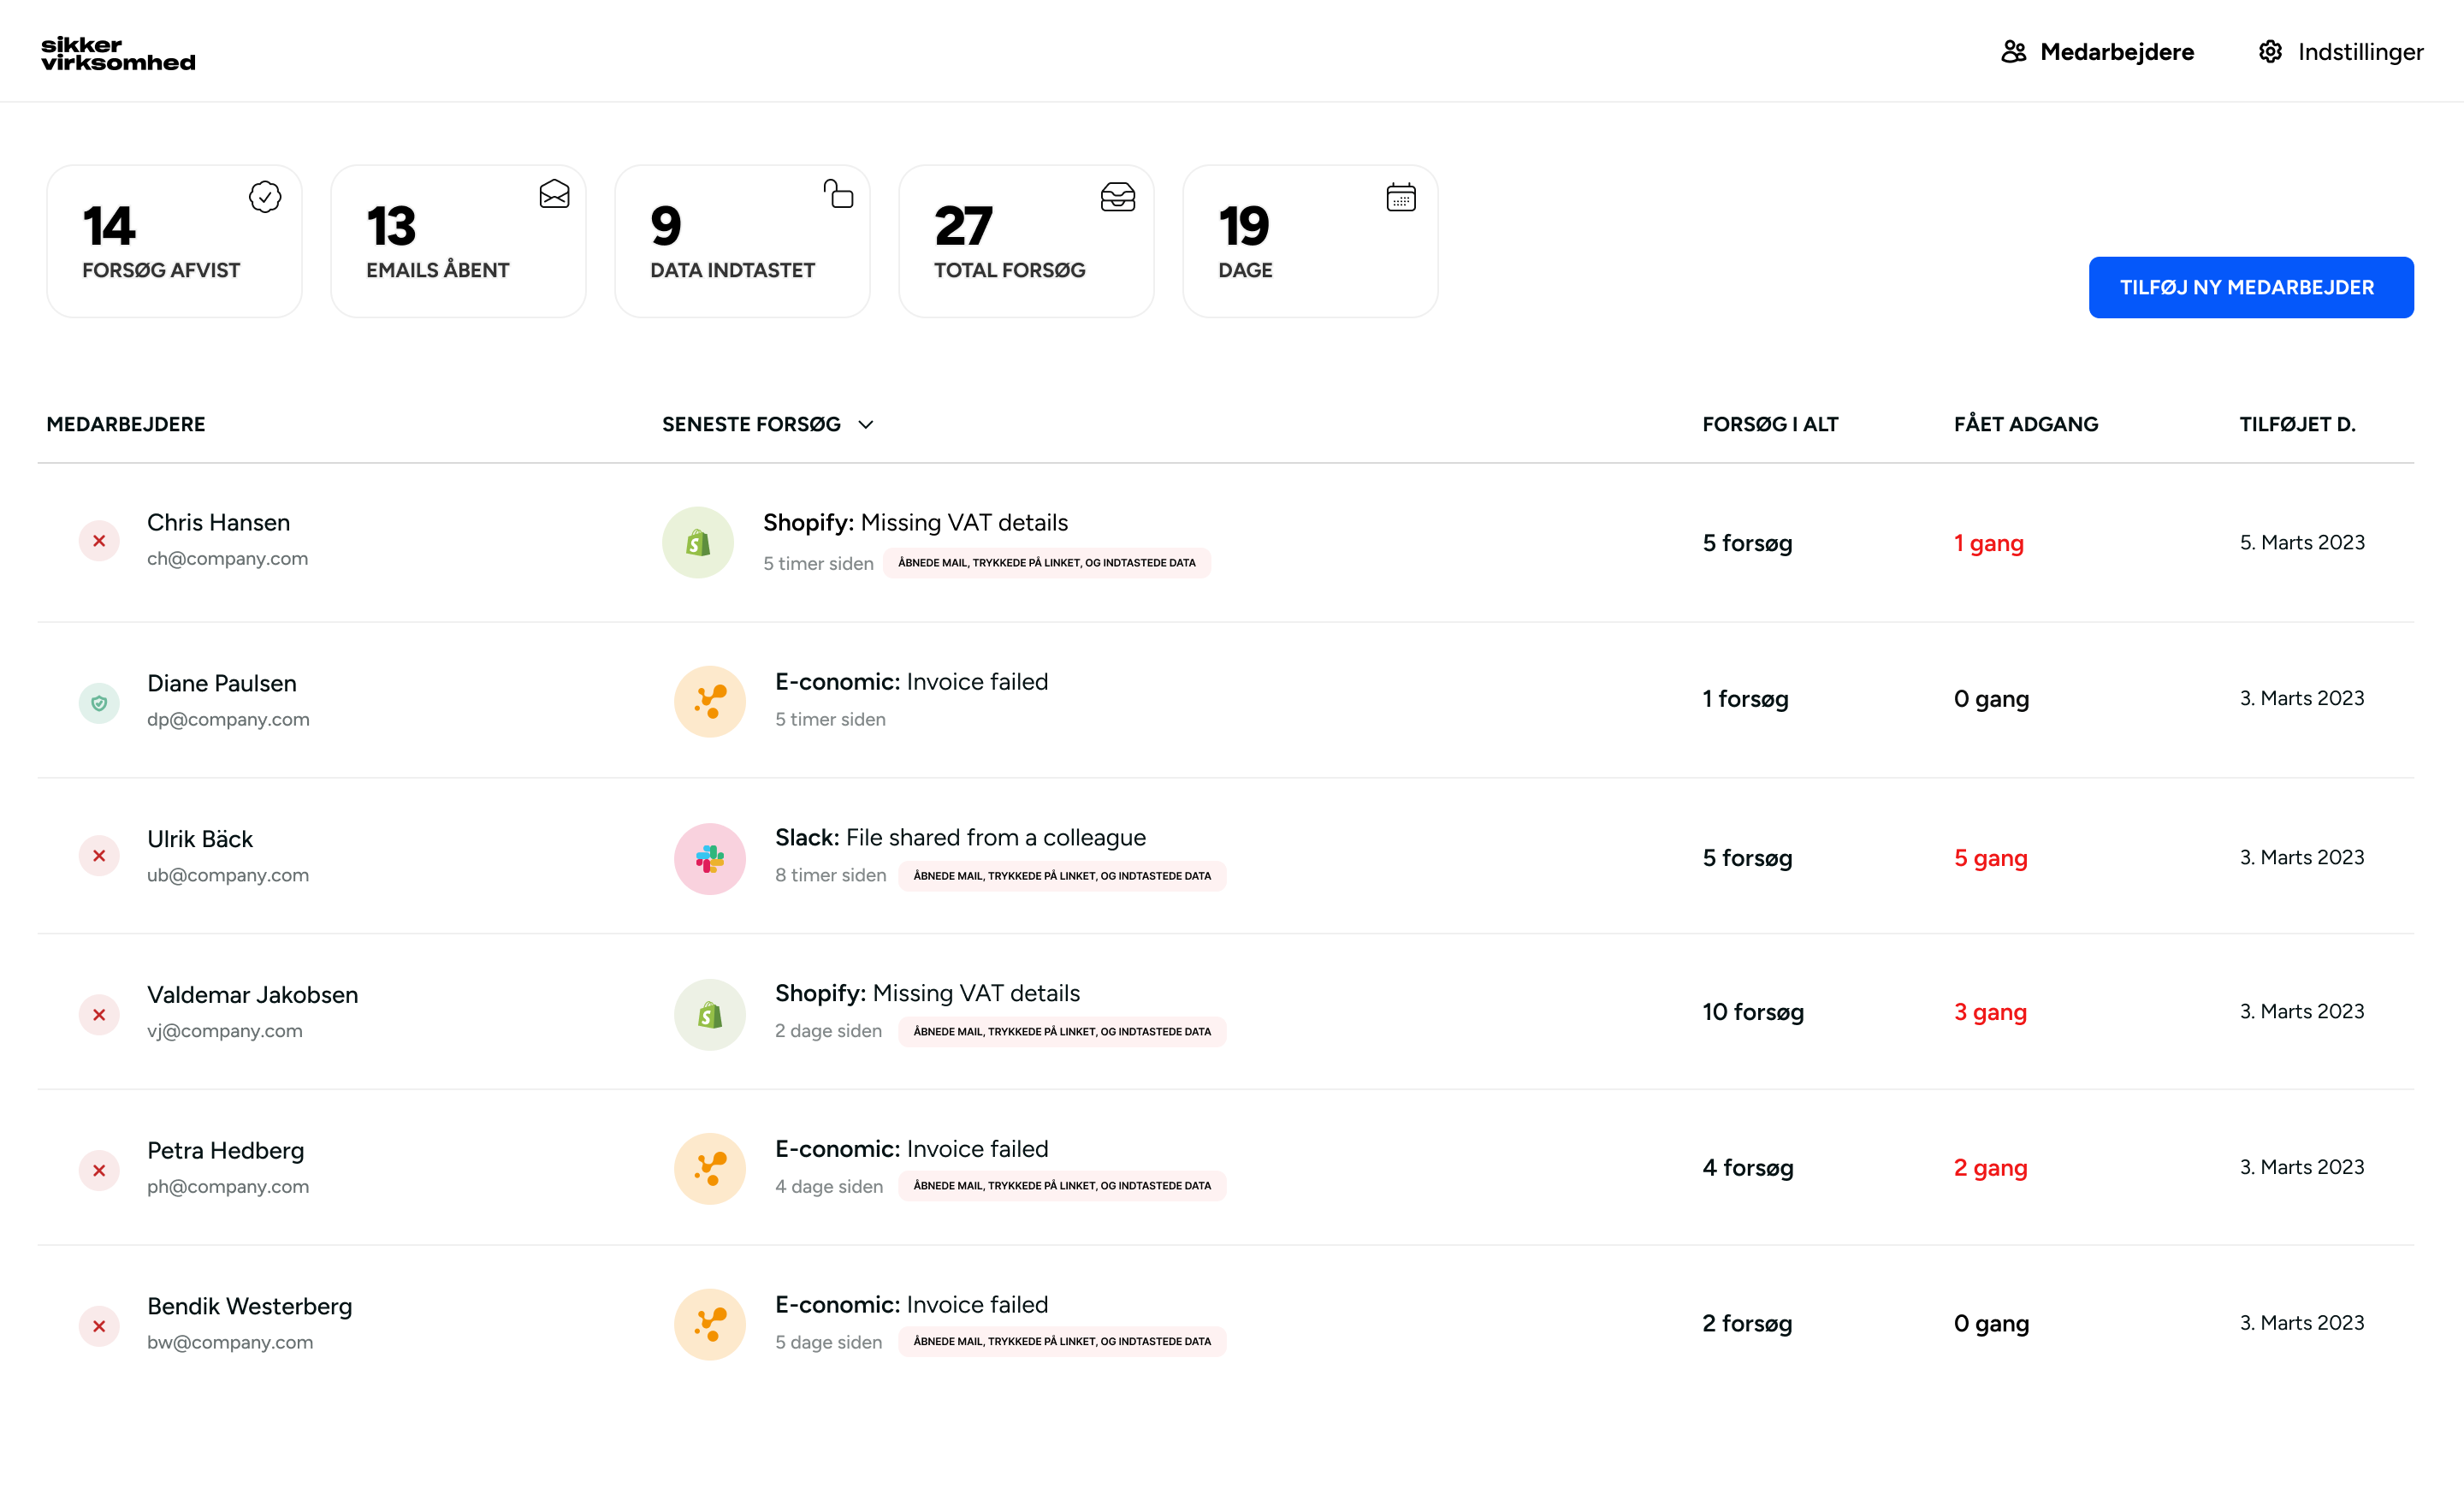
Task: Select the Shopify icon in Chris Hansen's row
Action: tap(698, 541)
